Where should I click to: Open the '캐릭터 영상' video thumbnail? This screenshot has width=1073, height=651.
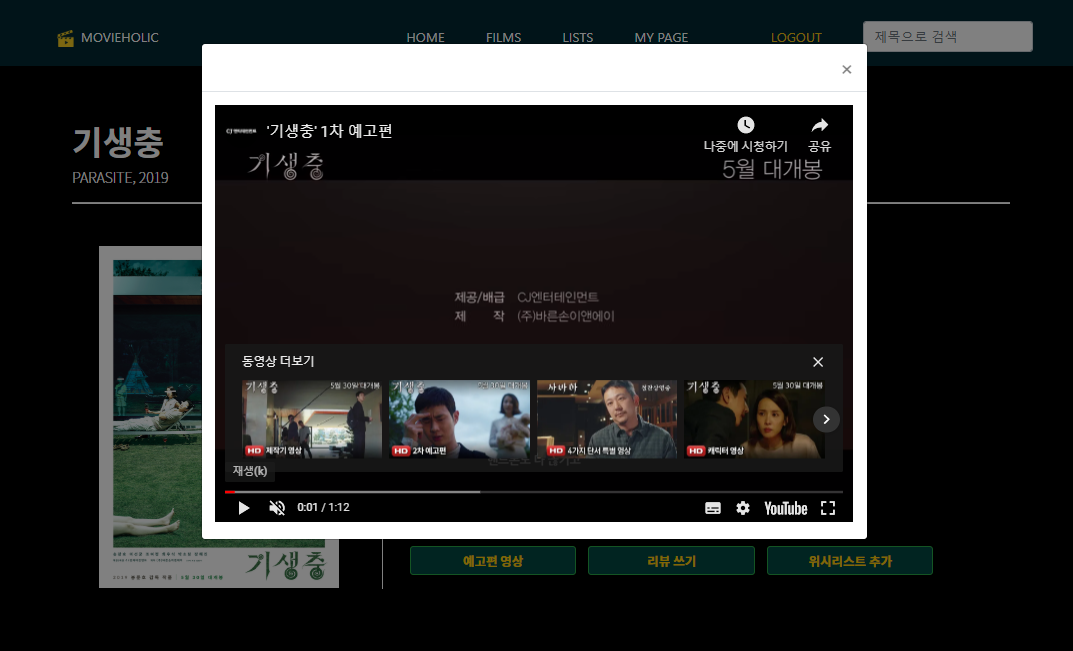pyautogui.click(x=754, y=419)
